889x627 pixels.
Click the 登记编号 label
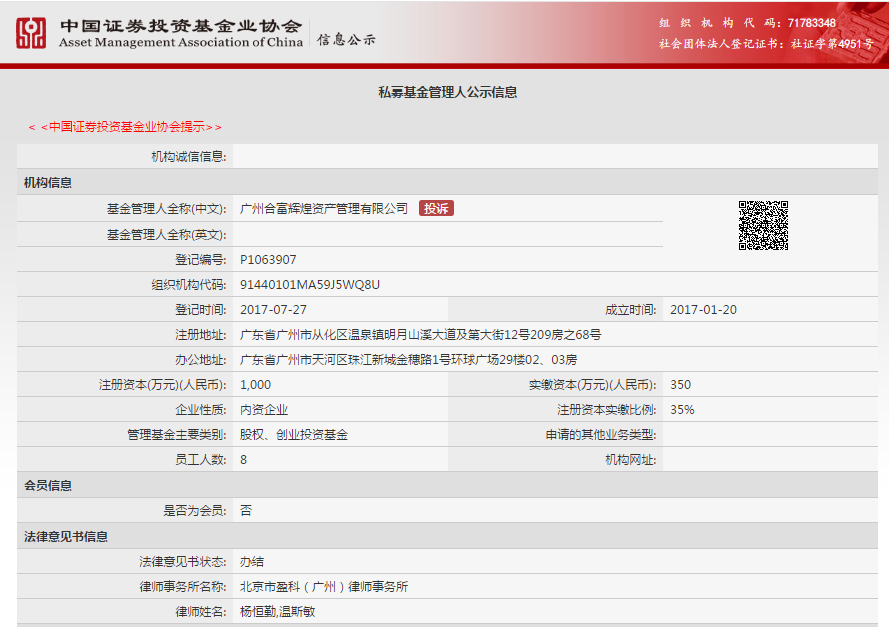tap(201, 260)
